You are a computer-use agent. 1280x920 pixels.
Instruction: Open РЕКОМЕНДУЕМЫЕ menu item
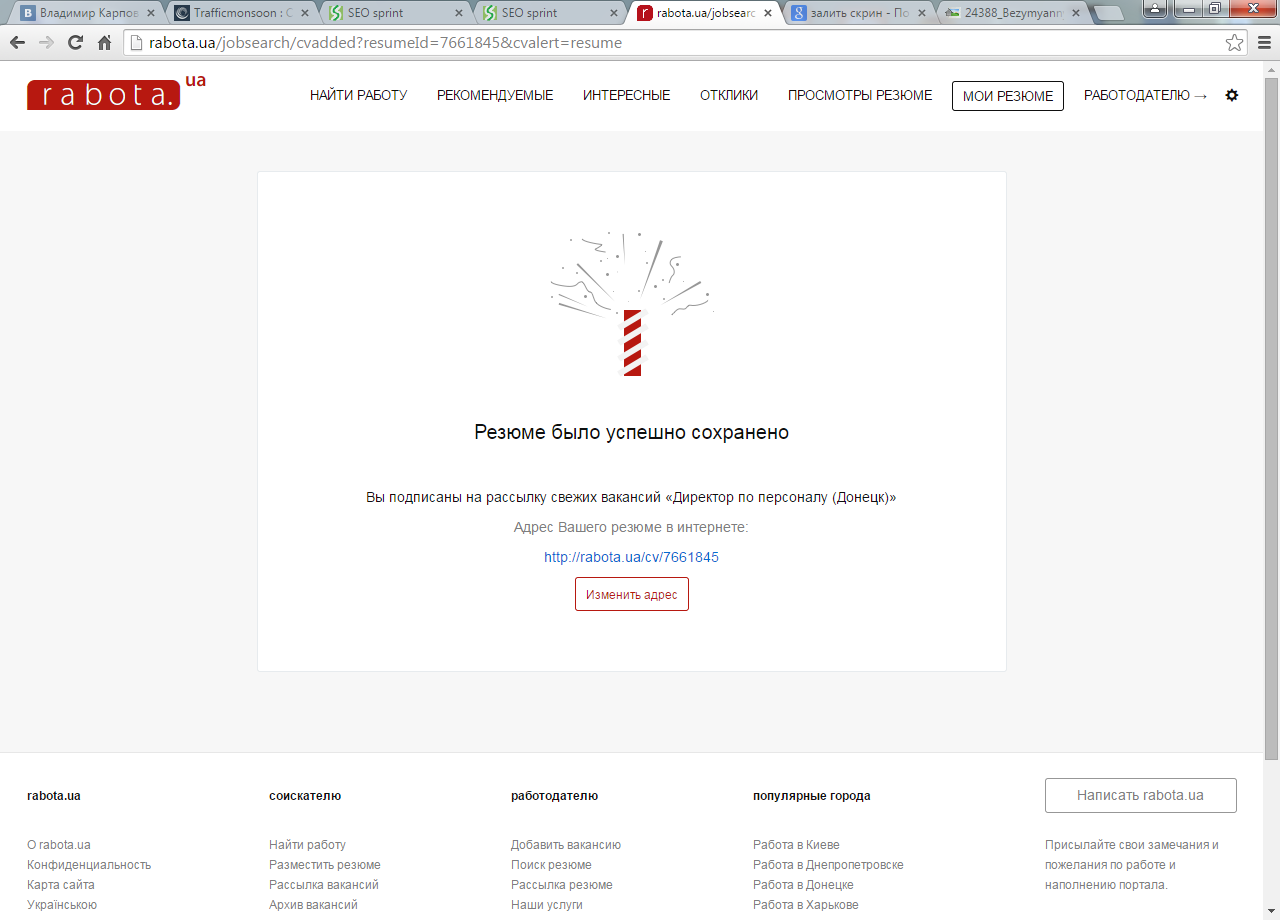495,96
